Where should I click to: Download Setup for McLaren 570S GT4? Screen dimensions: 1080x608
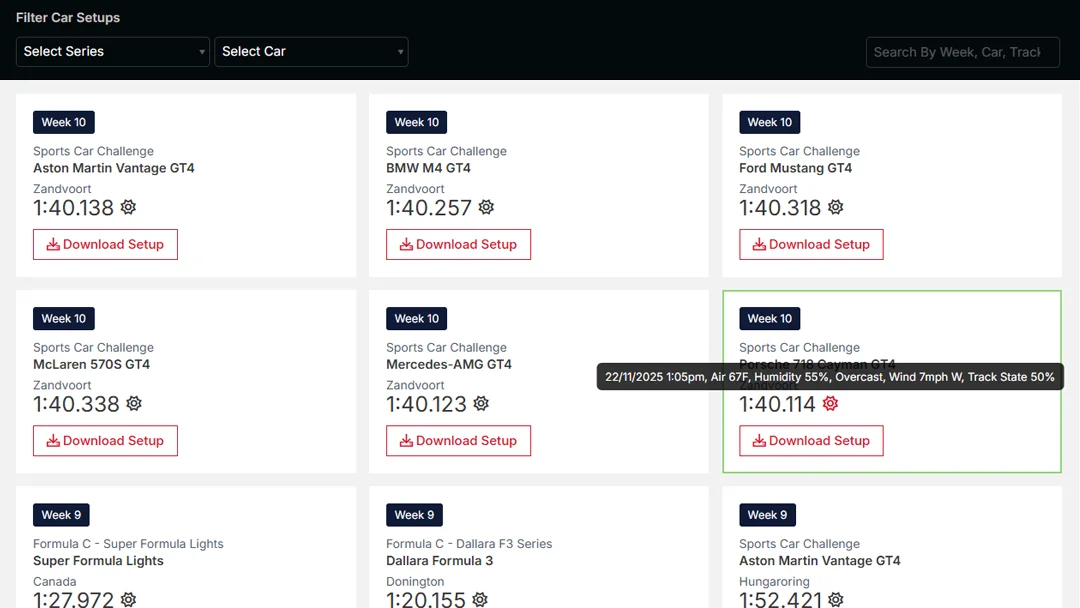click(x=105, y=441)
